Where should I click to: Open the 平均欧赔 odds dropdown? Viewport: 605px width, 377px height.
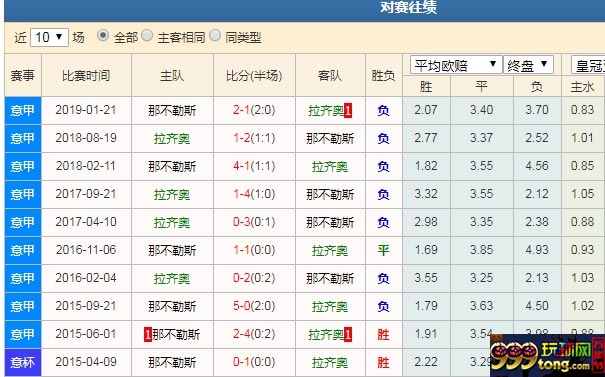coord(456,65)
